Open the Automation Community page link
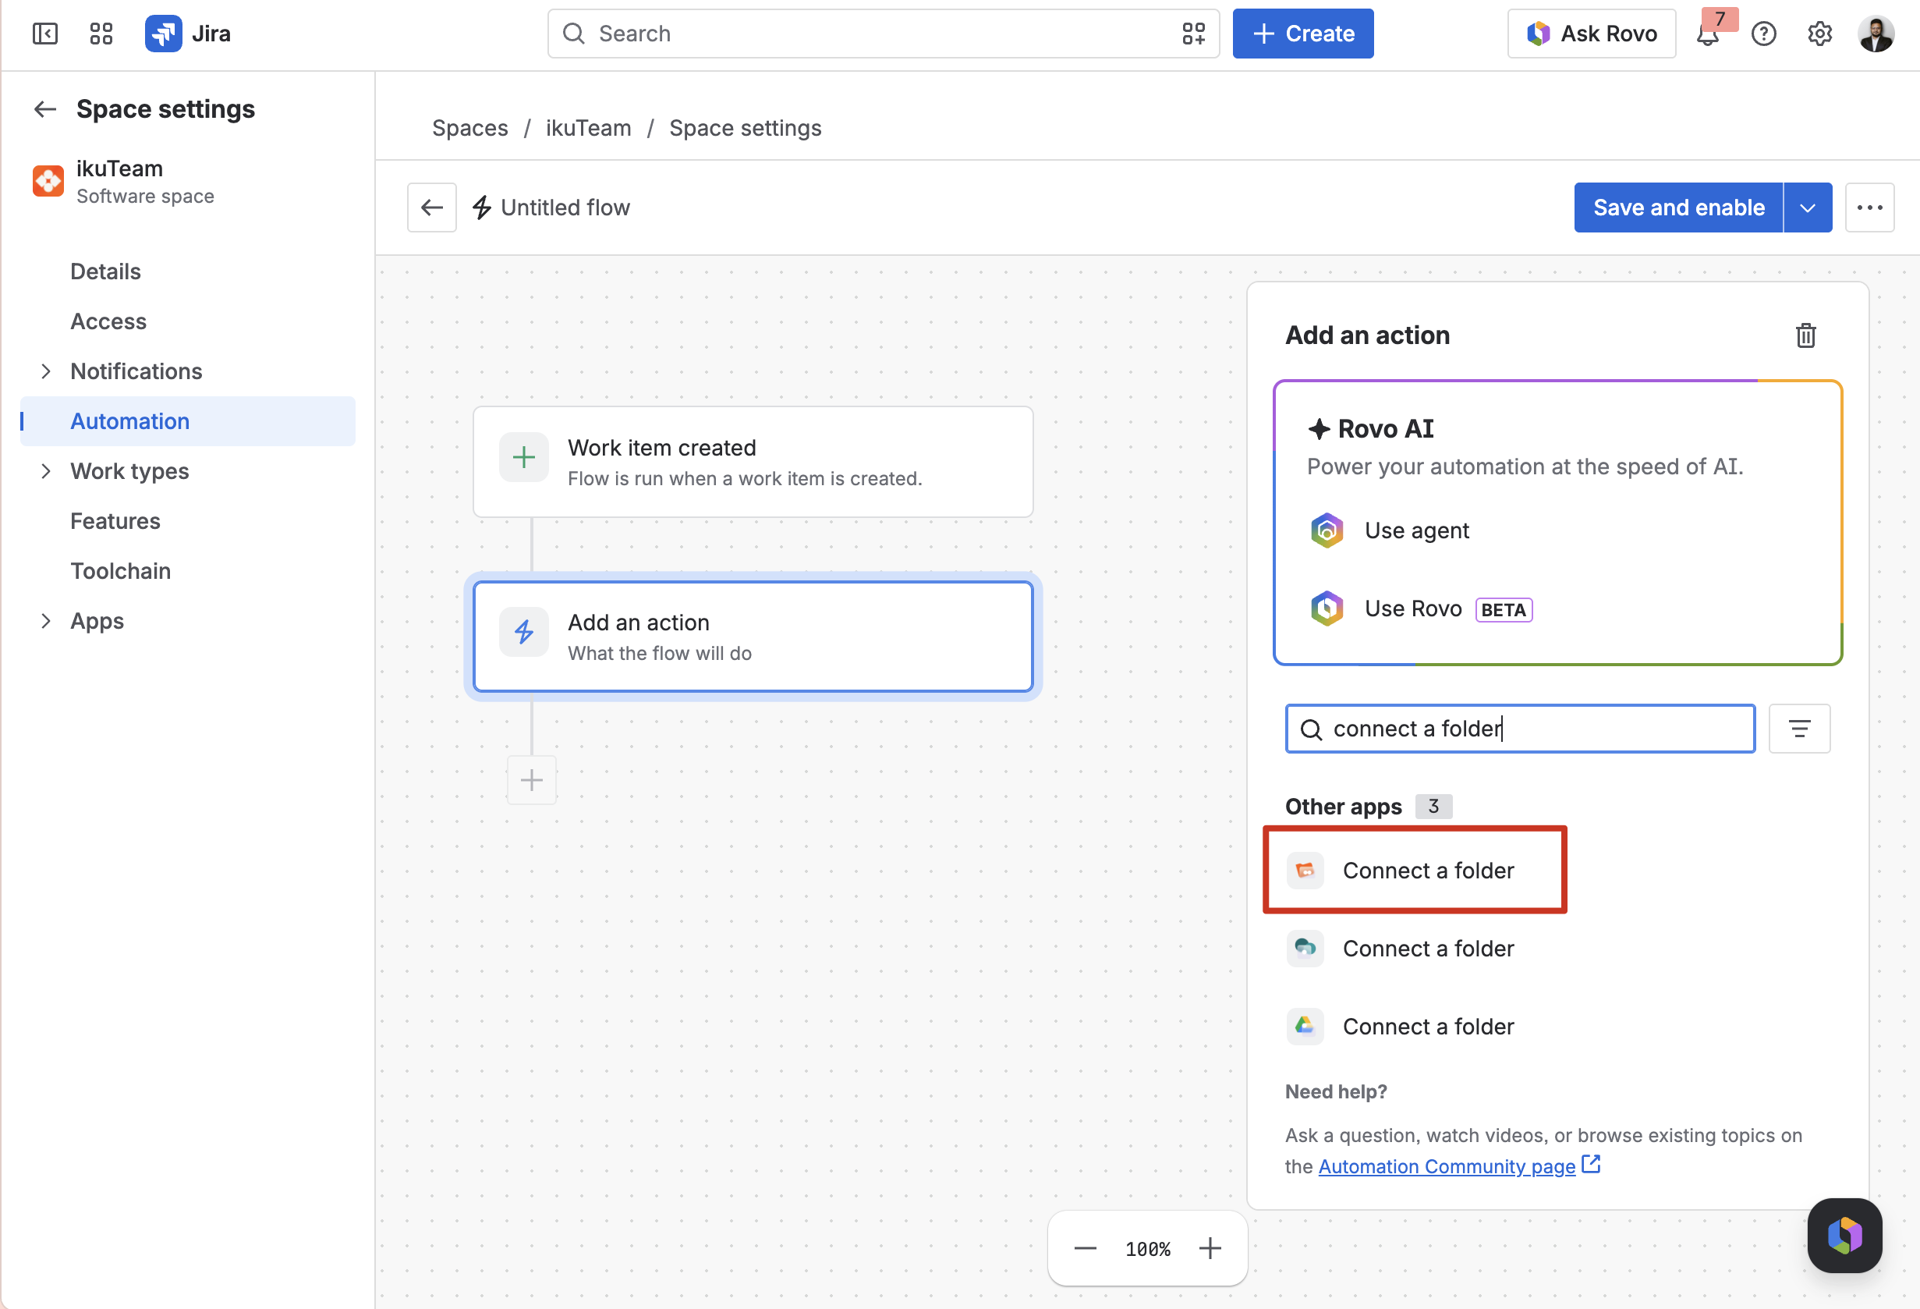The image size is (1920, 1309). [x=1446, y=1166]
